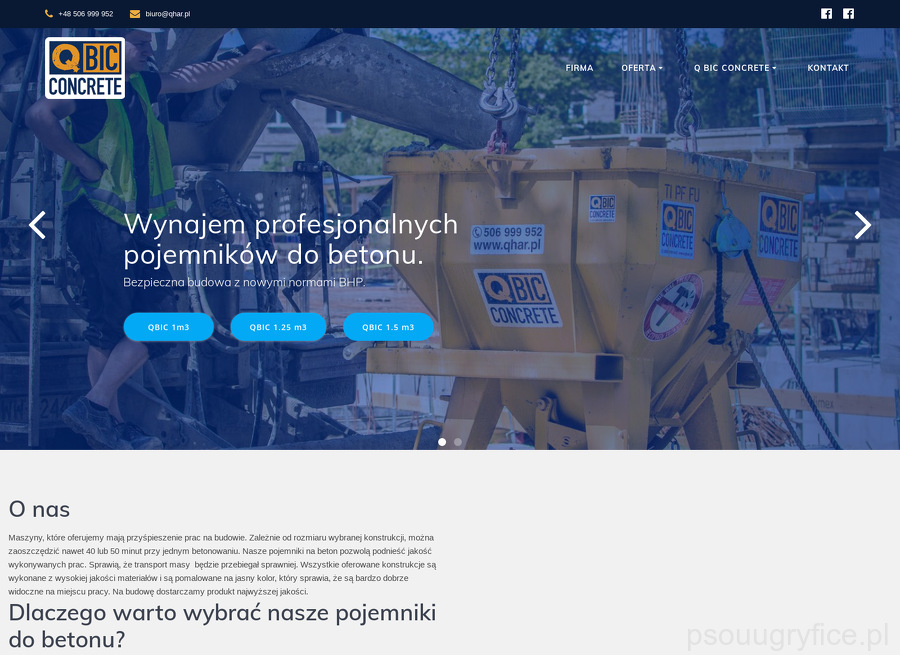Click the 'O nas' section heading
Viewport: 900px width, 655px height.
40,509
